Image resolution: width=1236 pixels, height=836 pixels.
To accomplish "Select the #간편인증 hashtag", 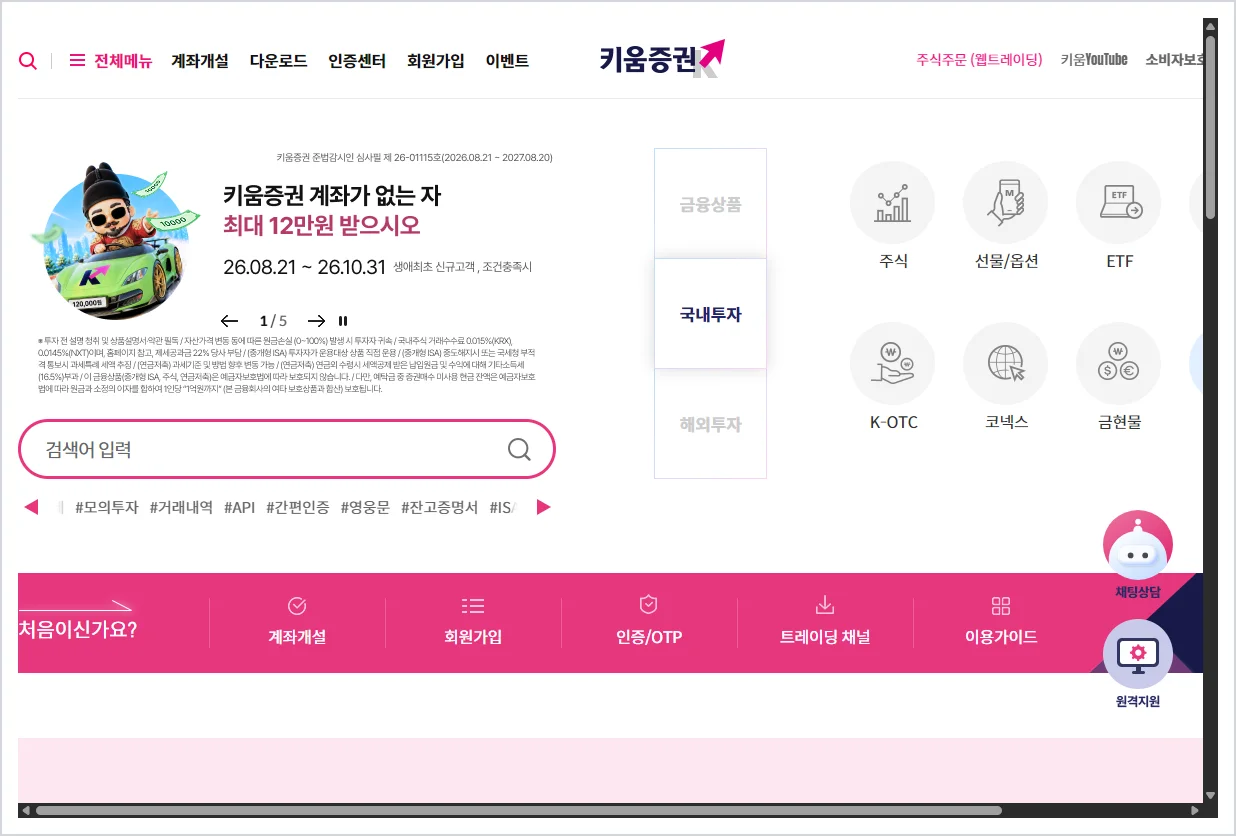I will 298,507.
